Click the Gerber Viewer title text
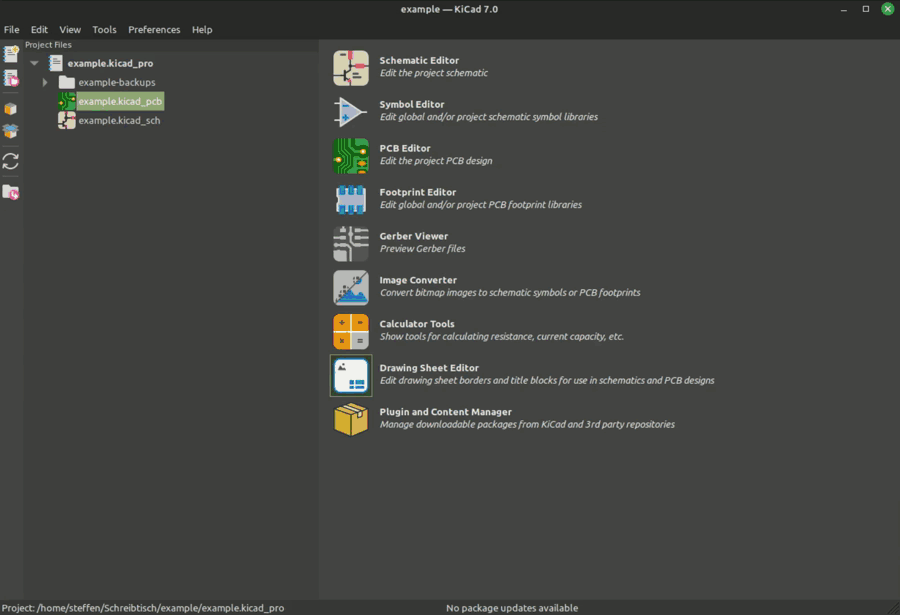 [413, 236]
